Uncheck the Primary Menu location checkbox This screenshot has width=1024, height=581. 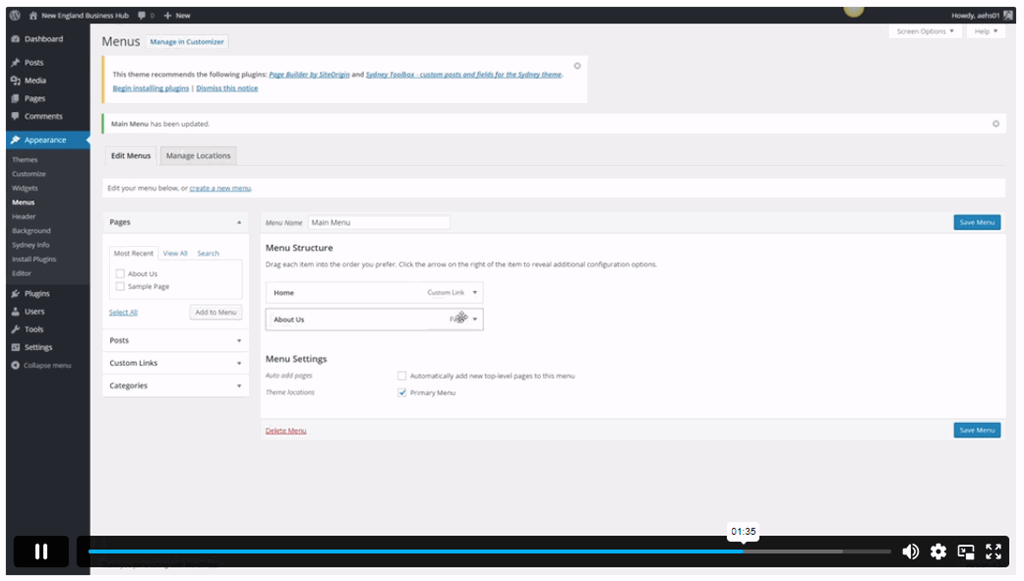point(402,392)
